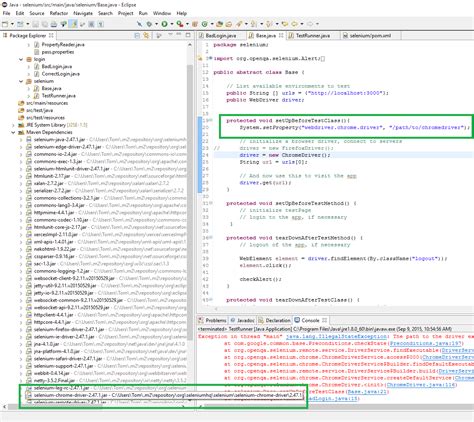
Task: Click the green Run button in the toolbar
Action: [x=164, y=24]
